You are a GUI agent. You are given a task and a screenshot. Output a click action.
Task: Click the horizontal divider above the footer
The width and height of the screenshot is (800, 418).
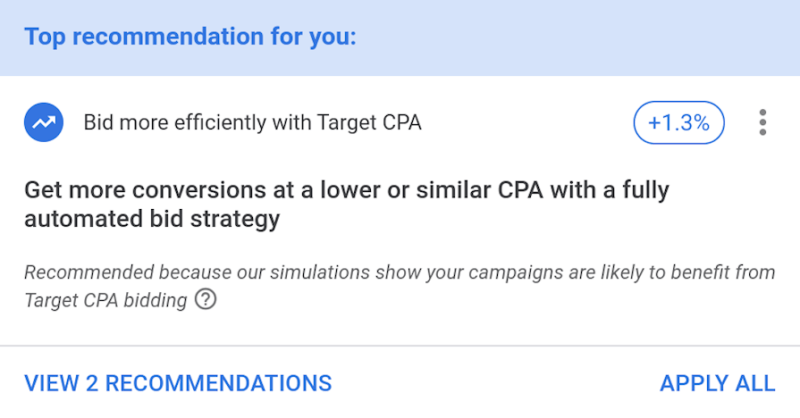400,346
